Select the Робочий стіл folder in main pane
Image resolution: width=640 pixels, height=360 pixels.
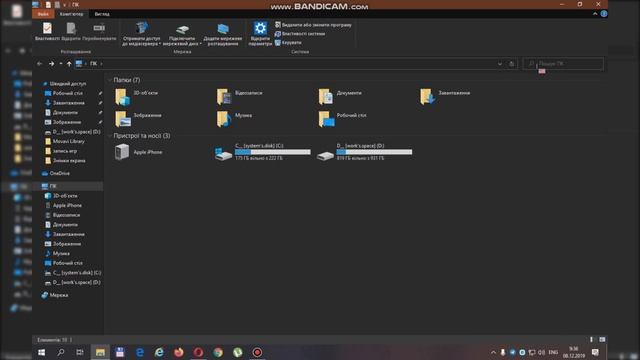click(342, 119)
